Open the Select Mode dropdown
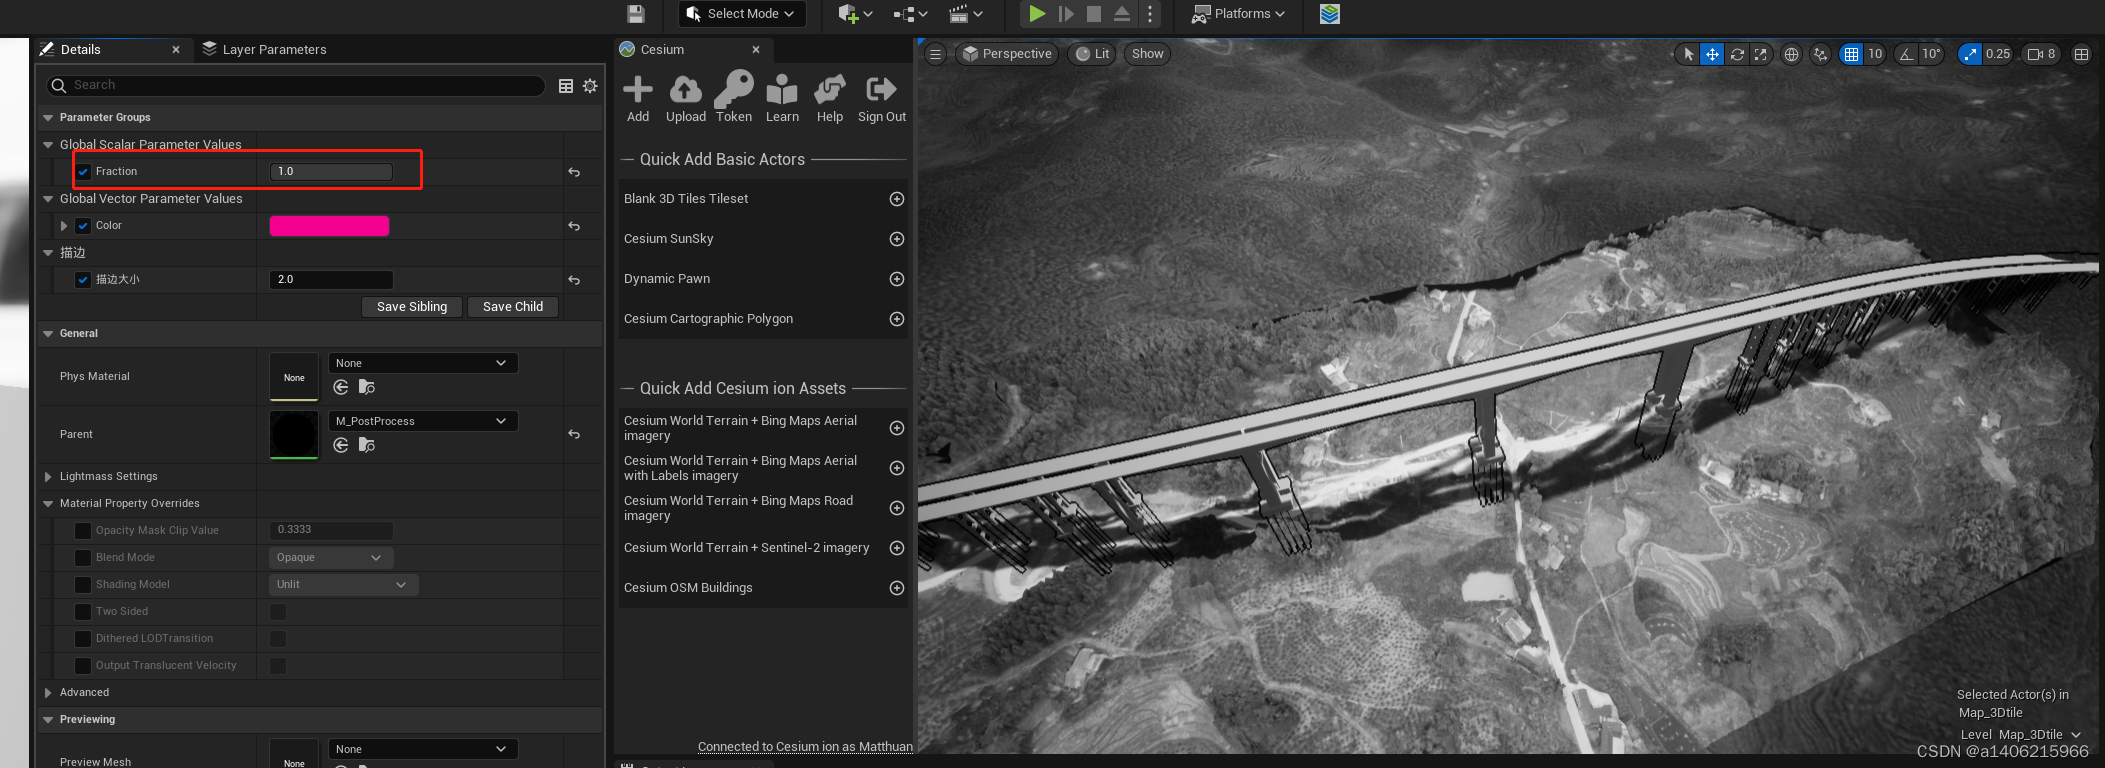 click(741, 14)
